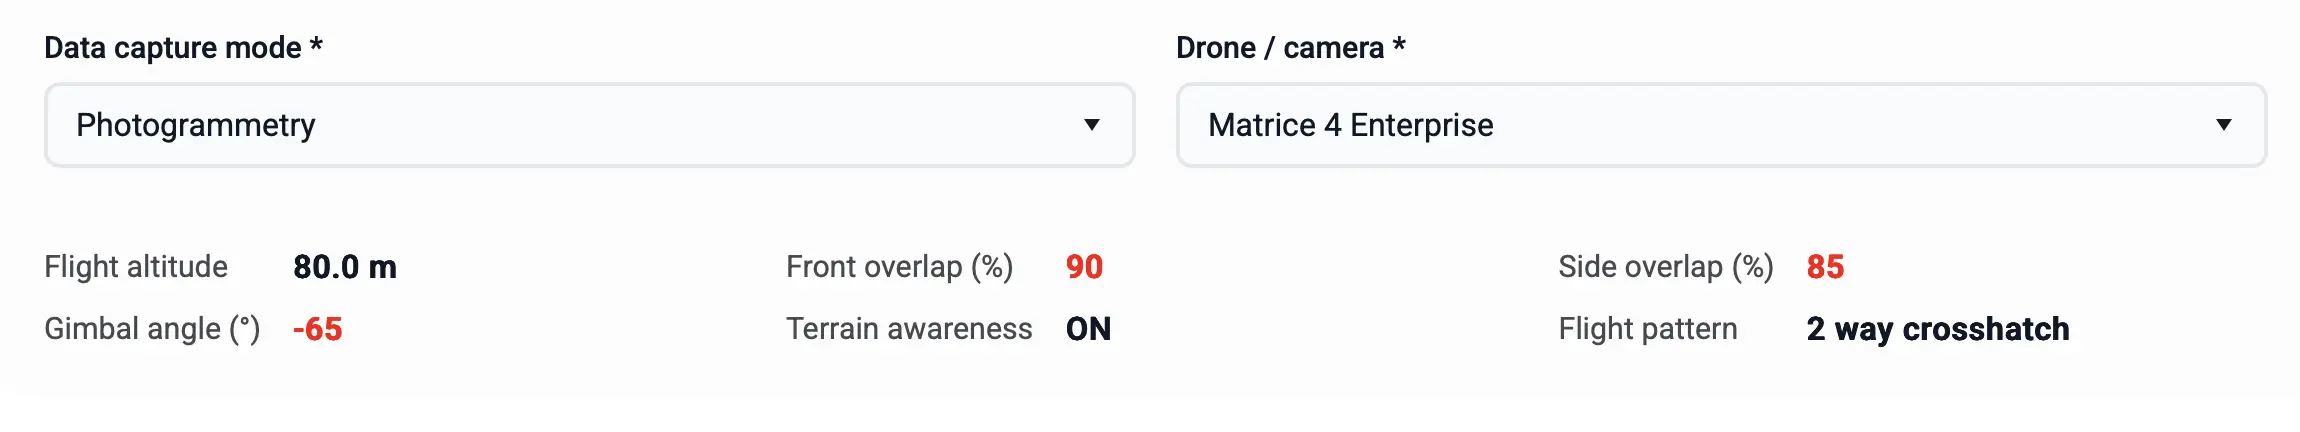Viewport: 2300px width, 432px height.
Task: Select the 2 way crosshatch value
Action: click(x=1937, y=329)
